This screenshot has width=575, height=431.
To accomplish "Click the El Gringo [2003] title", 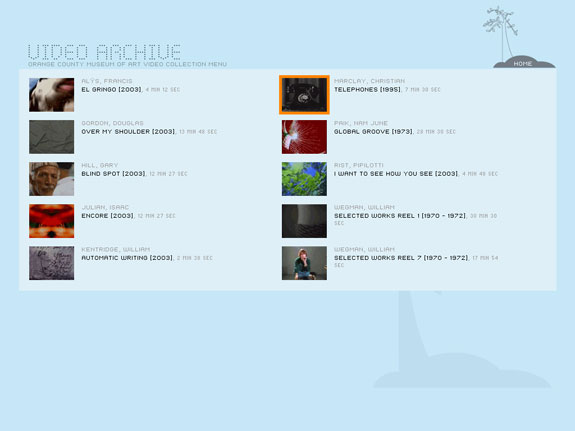I will pyautogui.click(x=111, y=90).
